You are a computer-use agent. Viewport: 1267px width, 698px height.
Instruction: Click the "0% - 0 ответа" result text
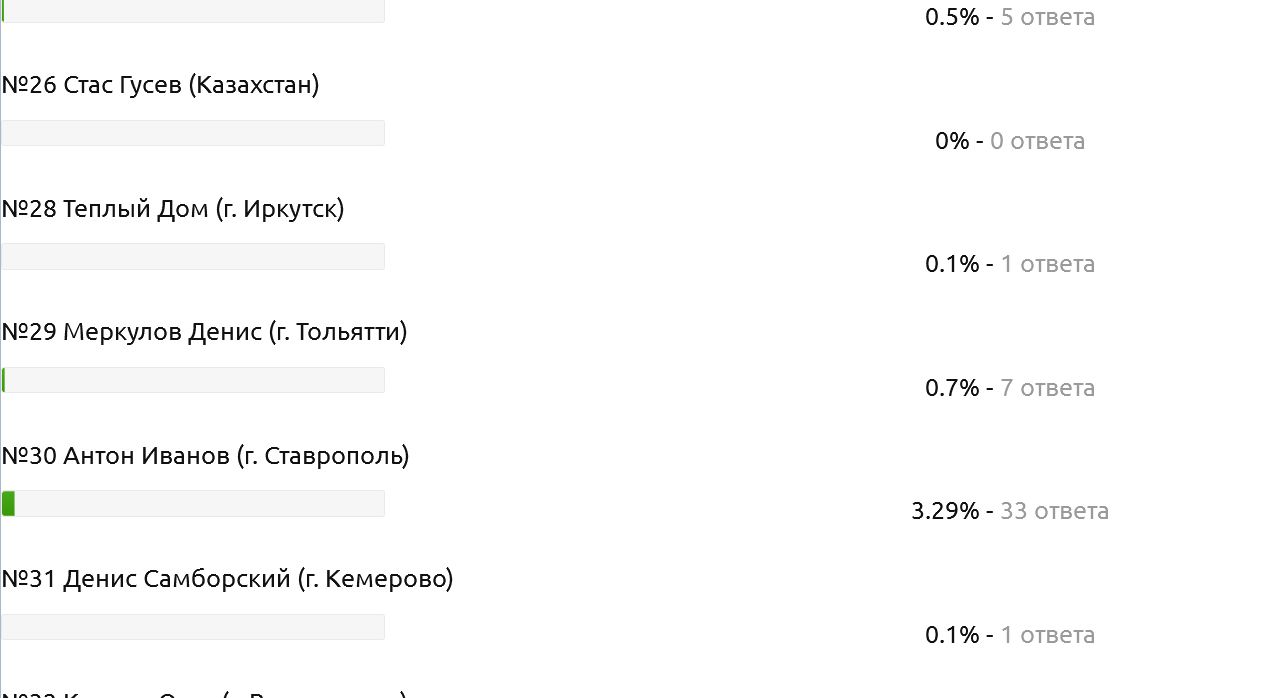[x=1009, y=141]
